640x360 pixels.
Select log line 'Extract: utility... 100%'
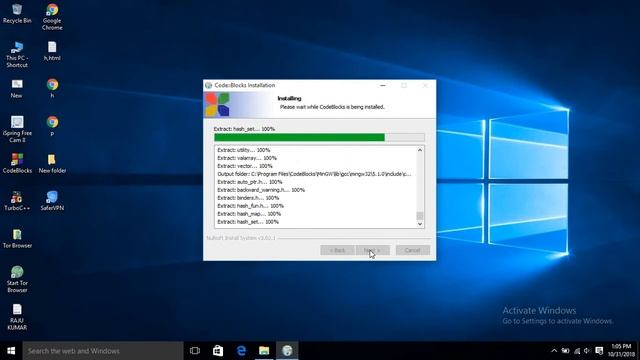click(x=244, y=150)
